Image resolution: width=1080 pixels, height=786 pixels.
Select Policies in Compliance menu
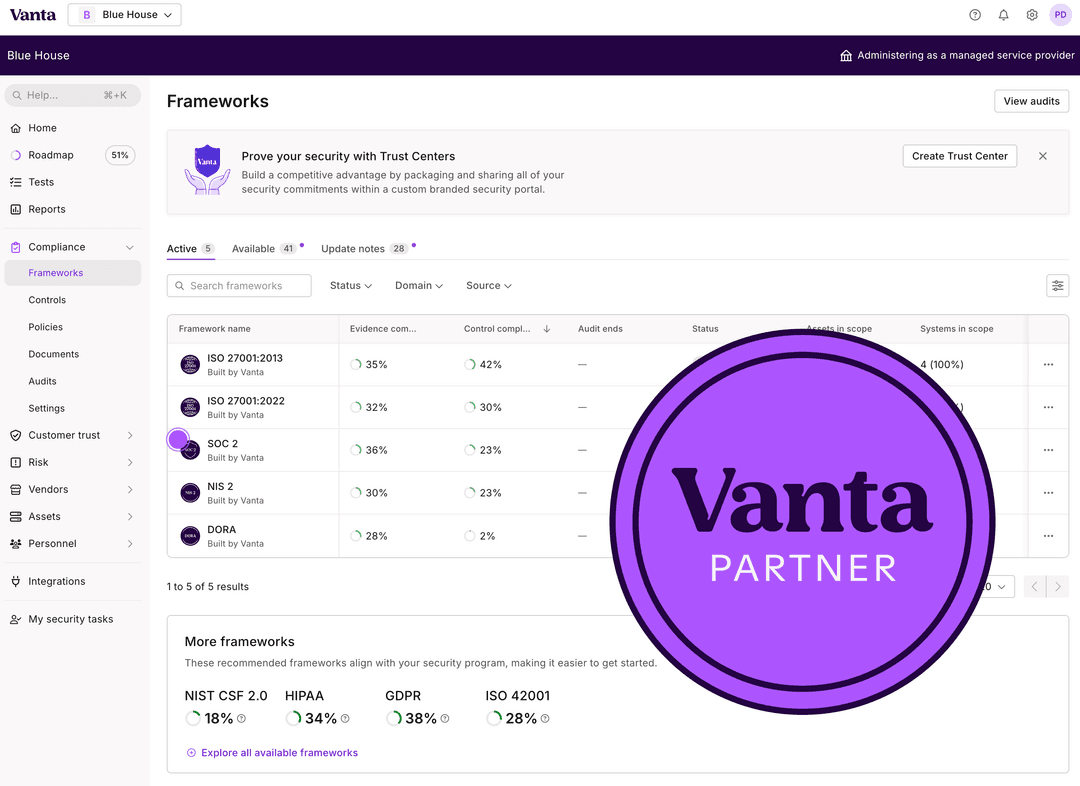pyautogui.click(x=45, y=327)
